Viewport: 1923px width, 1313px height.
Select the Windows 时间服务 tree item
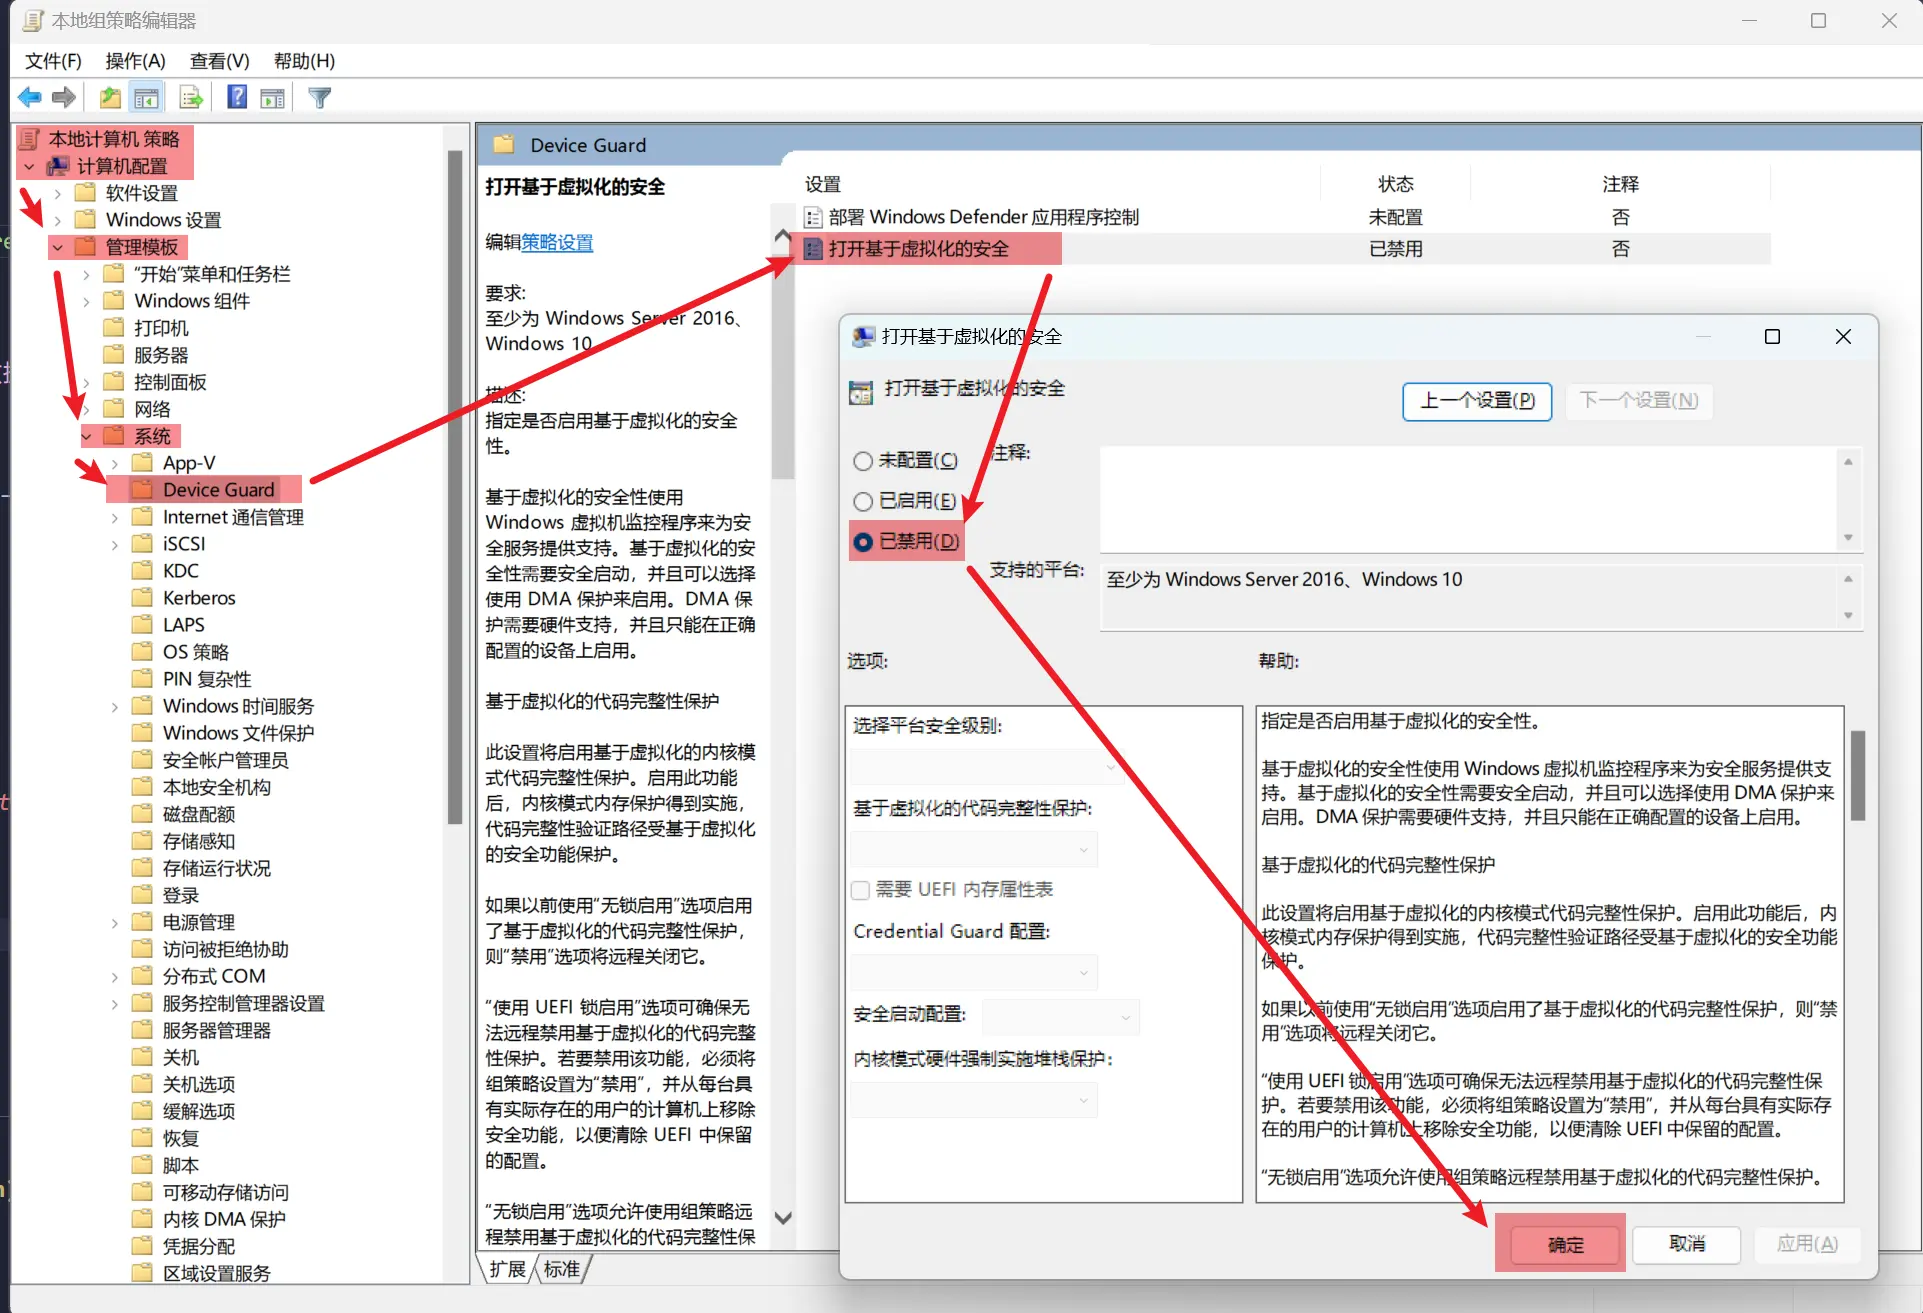click(238, 706)
